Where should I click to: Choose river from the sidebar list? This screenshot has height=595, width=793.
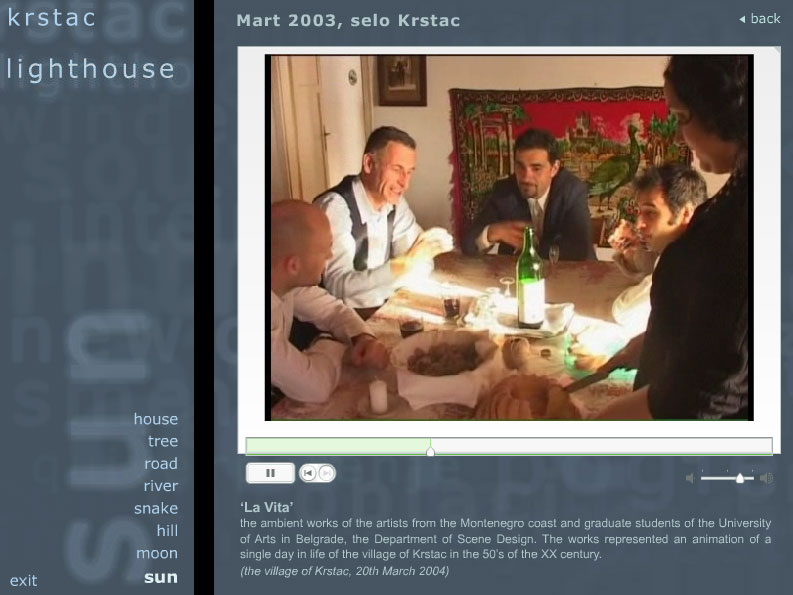click(161, 486)
